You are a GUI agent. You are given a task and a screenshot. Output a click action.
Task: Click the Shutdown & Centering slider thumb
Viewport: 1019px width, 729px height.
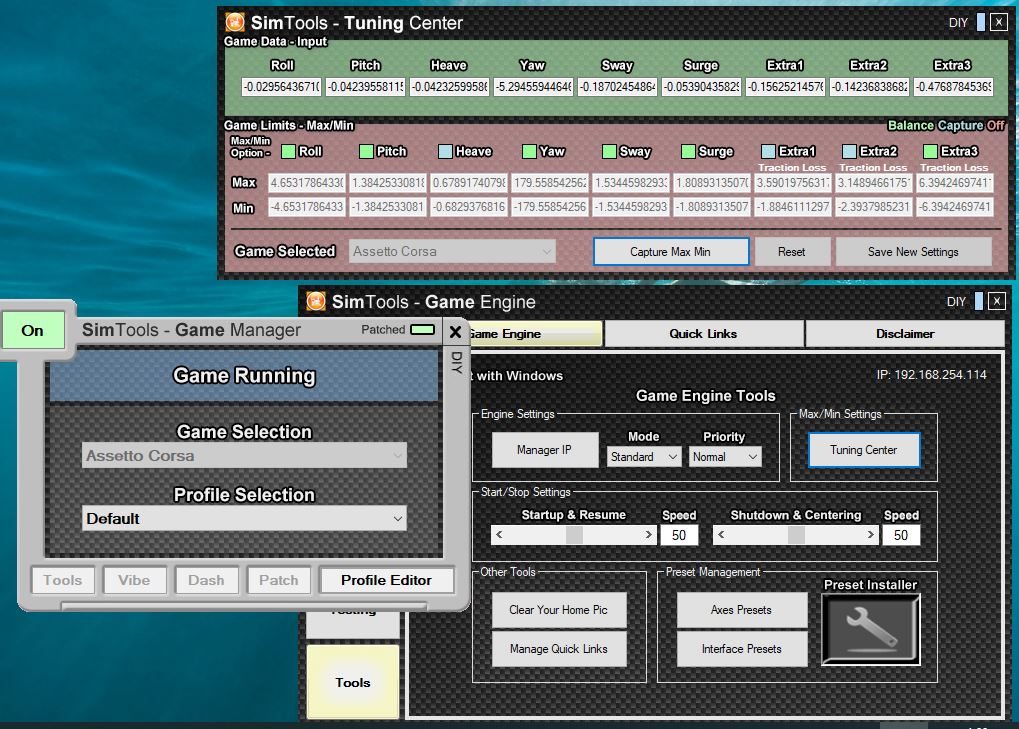(796, 535)
